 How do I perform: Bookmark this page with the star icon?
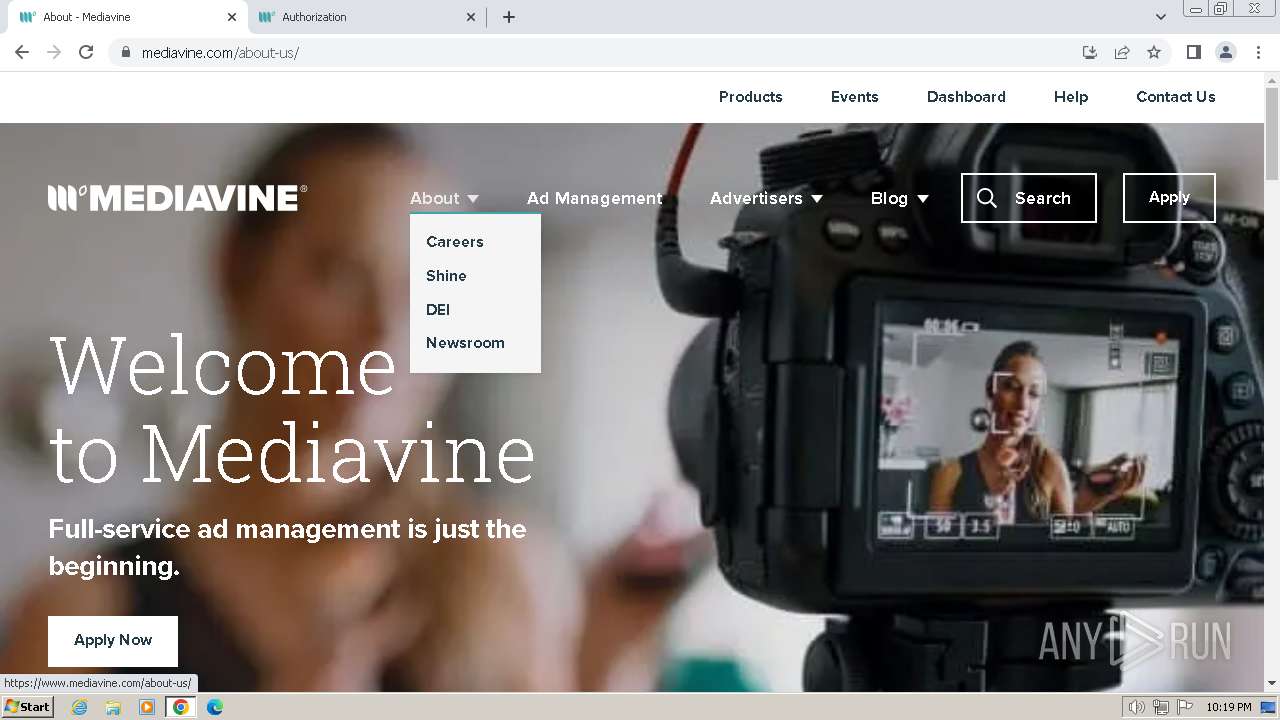(1154, 52)
